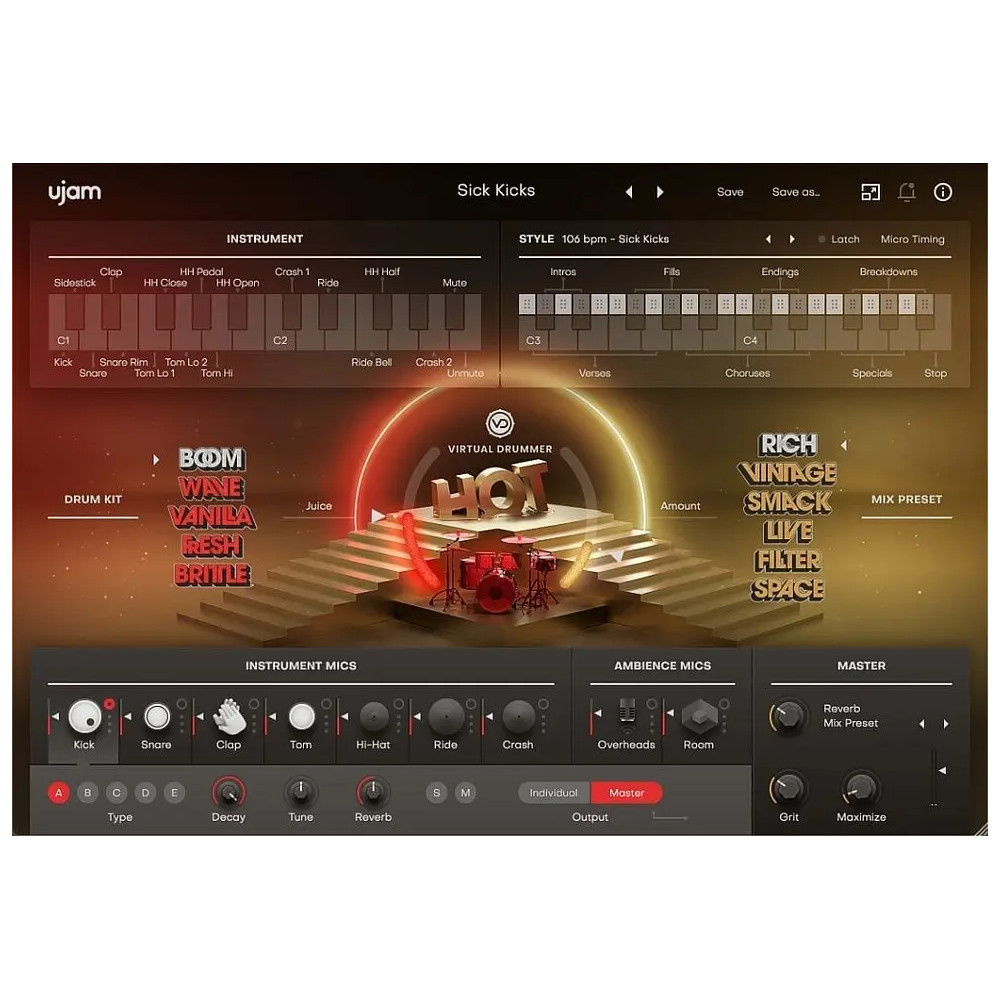Switch output to Individual
The height and width of the screenshot is (1000, 1000).
(x=554, y=793)
